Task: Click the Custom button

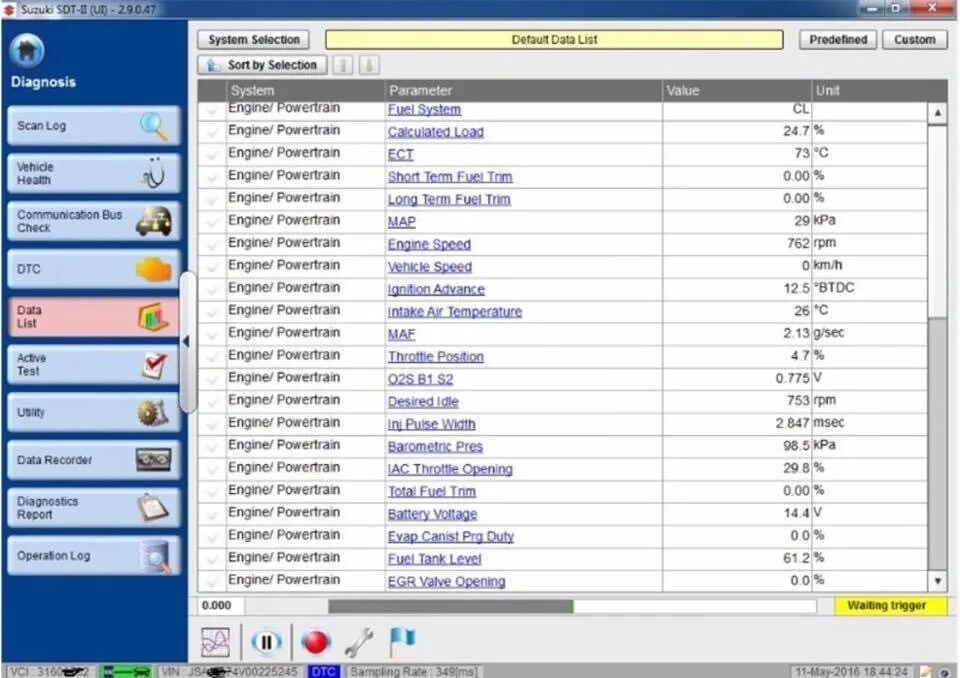Action: pyautogui.click(x=915, y=40)
